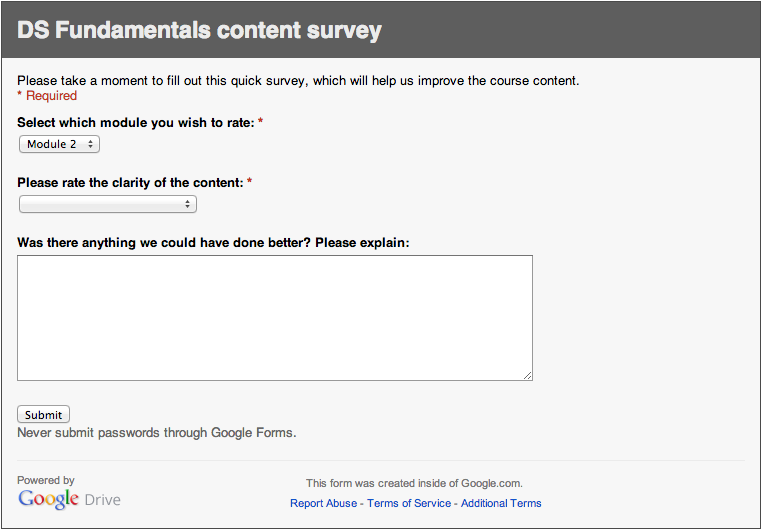Click "This form was created inside" text
Viewport: 763px width, 531px height.
[414, 483]
